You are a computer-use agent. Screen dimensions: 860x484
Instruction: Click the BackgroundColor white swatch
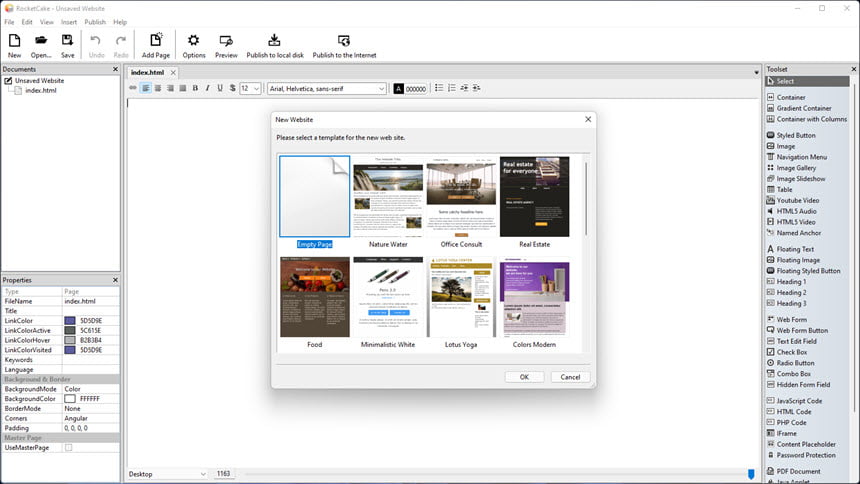(x=70, y=399)
